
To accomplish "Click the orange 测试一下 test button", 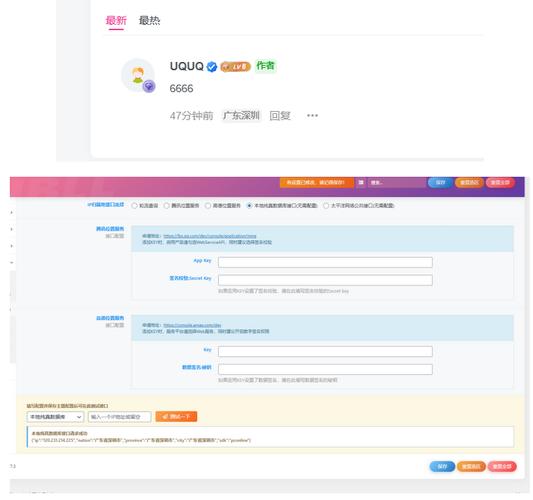I will click(176, 417).
